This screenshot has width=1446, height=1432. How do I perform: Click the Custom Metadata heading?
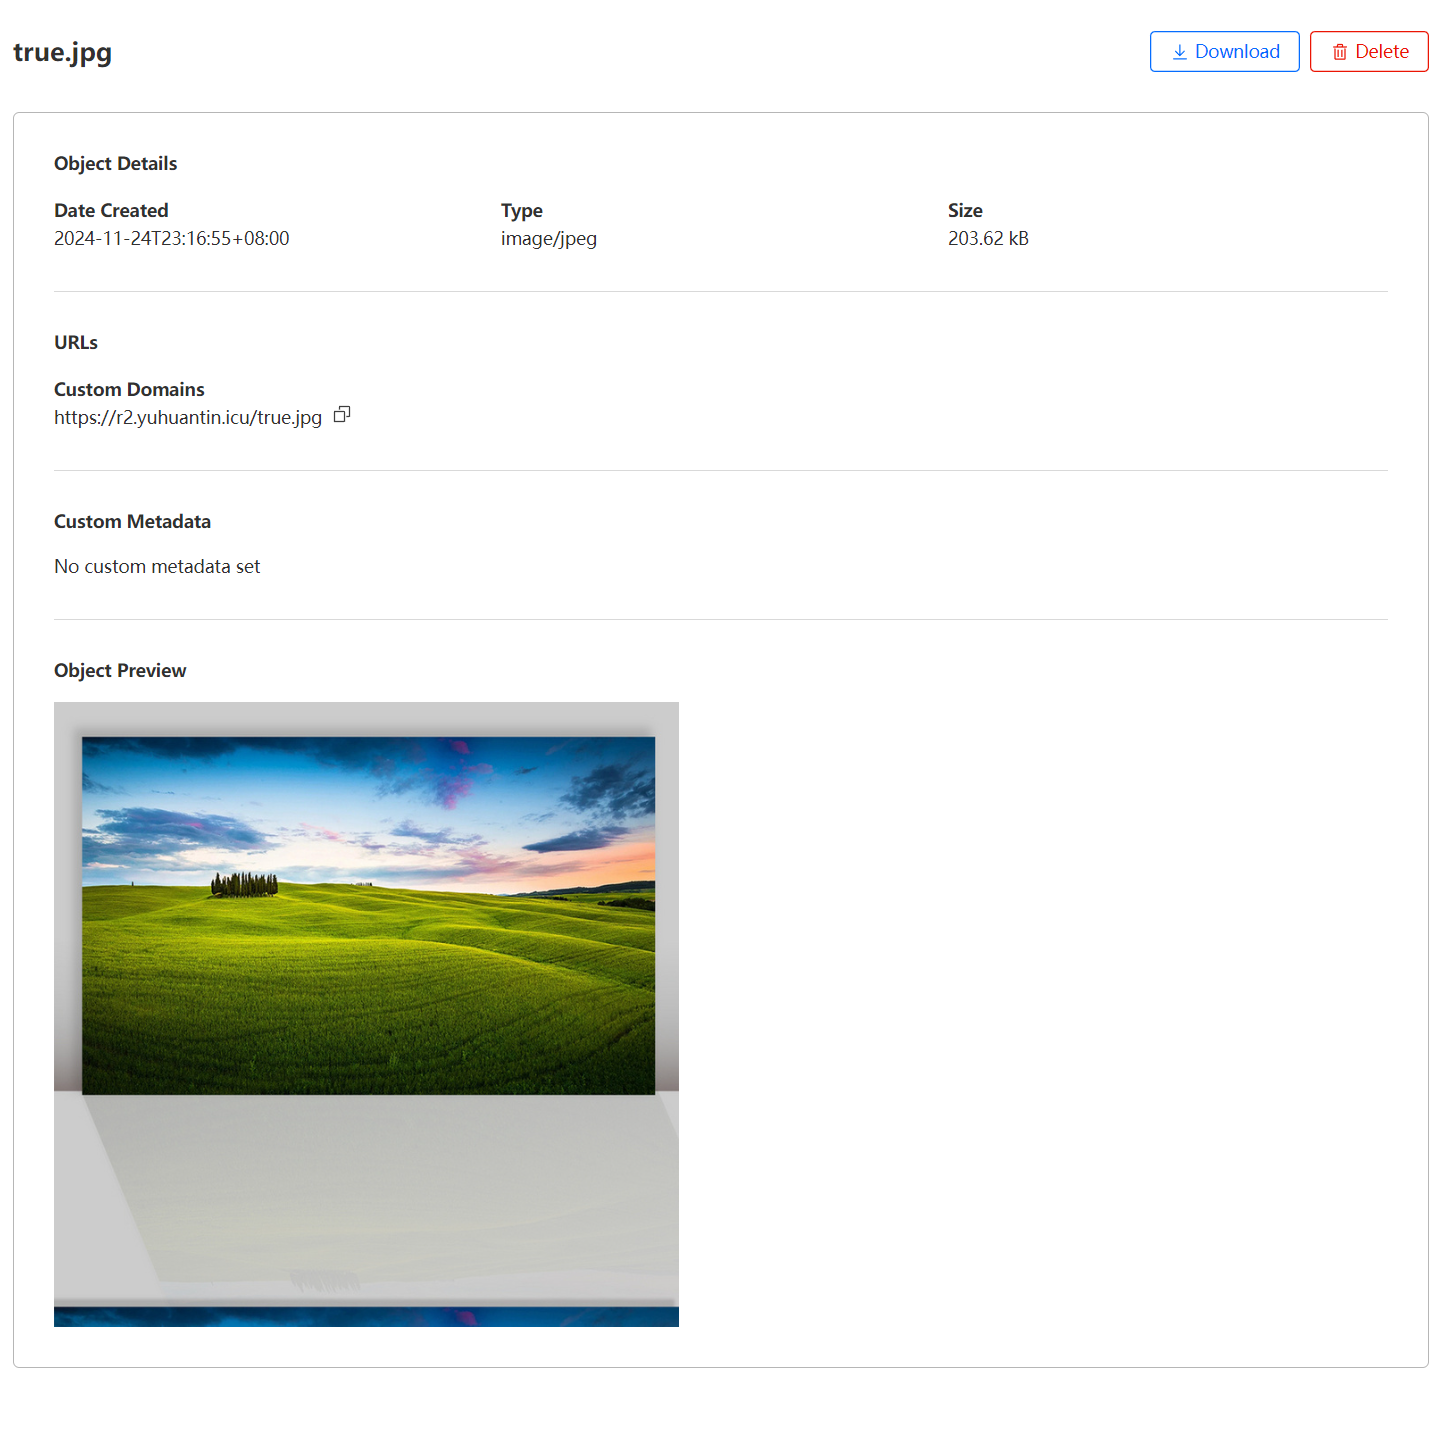point(132,521)
